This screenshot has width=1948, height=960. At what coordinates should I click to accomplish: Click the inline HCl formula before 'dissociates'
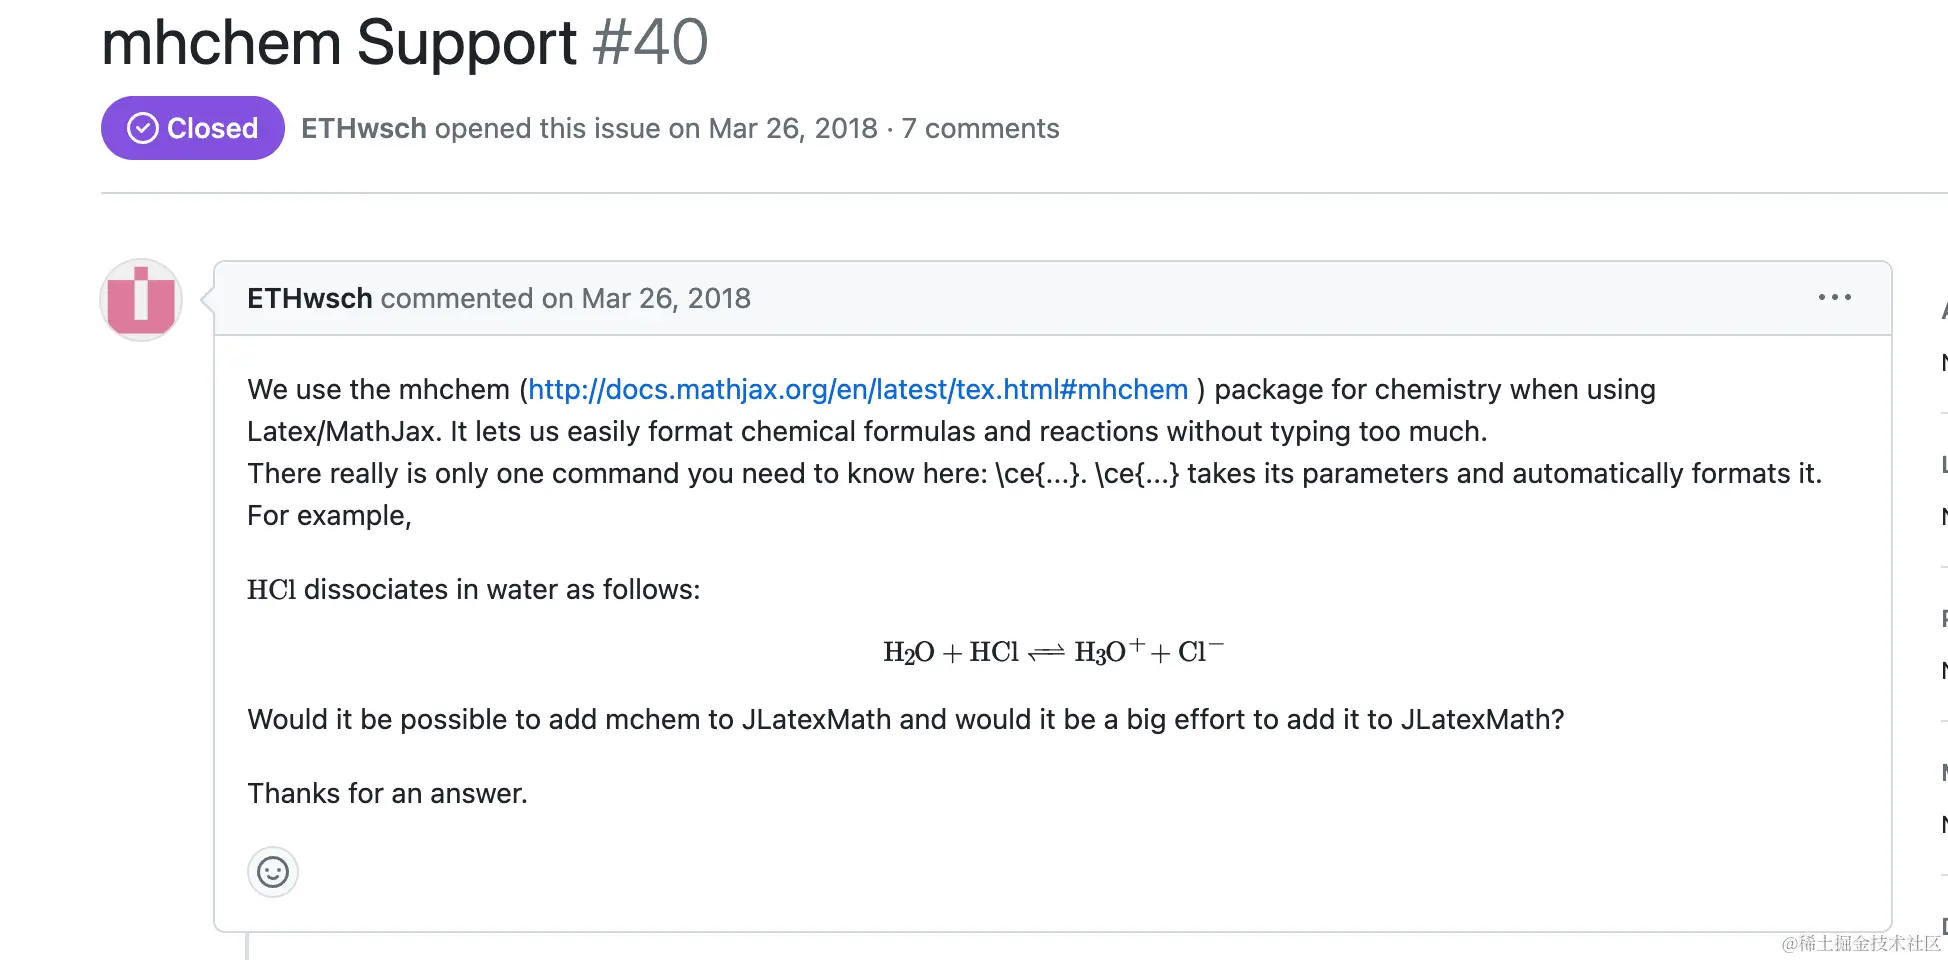pos(271,589)
